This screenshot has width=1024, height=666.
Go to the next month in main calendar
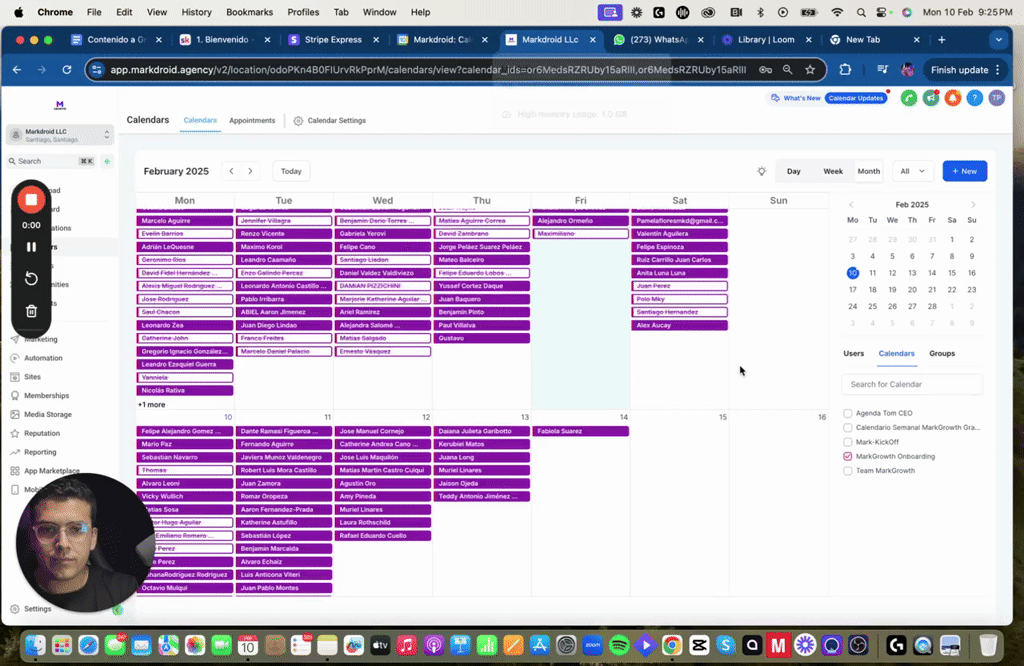[250, 171]
